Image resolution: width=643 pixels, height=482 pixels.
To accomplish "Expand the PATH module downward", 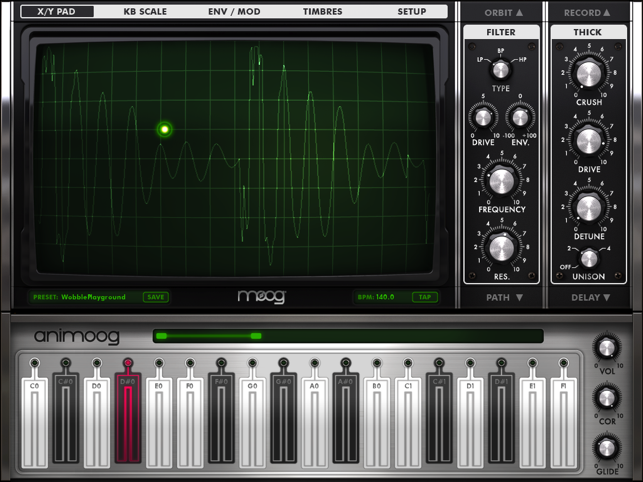I will tap(501, 297).
